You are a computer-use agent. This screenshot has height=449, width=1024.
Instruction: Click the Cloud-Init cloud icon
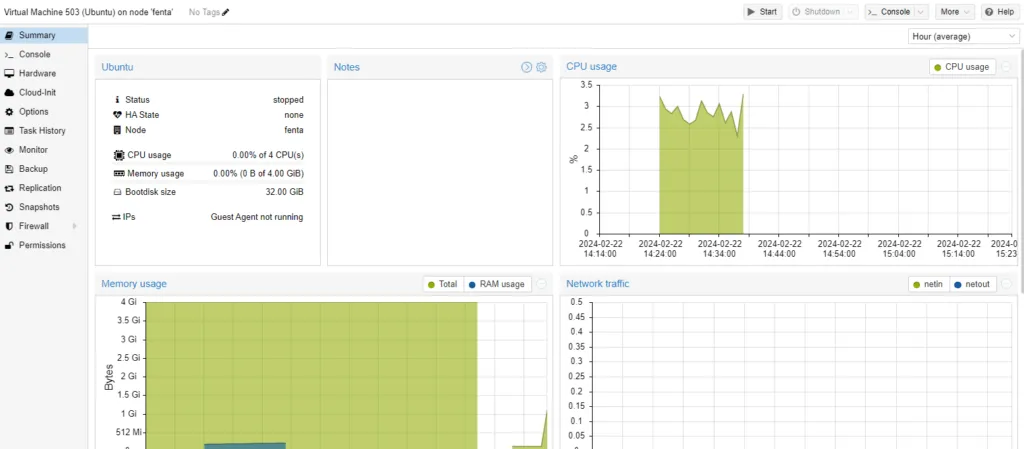[9, 93]
